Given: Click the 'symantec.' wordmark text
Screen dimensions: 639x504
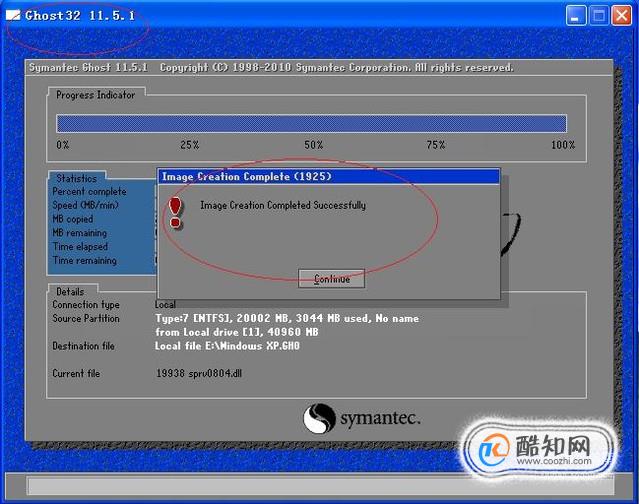Looking at the screenshot, I should [380, 419].
